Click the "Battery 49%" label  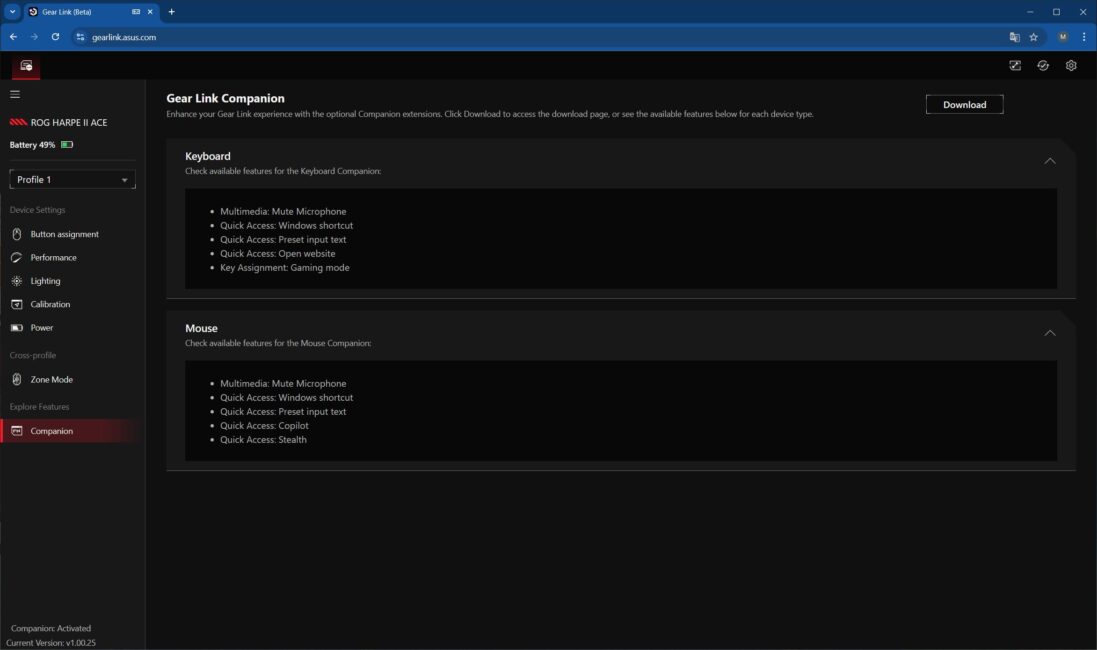tap(32, 145)
